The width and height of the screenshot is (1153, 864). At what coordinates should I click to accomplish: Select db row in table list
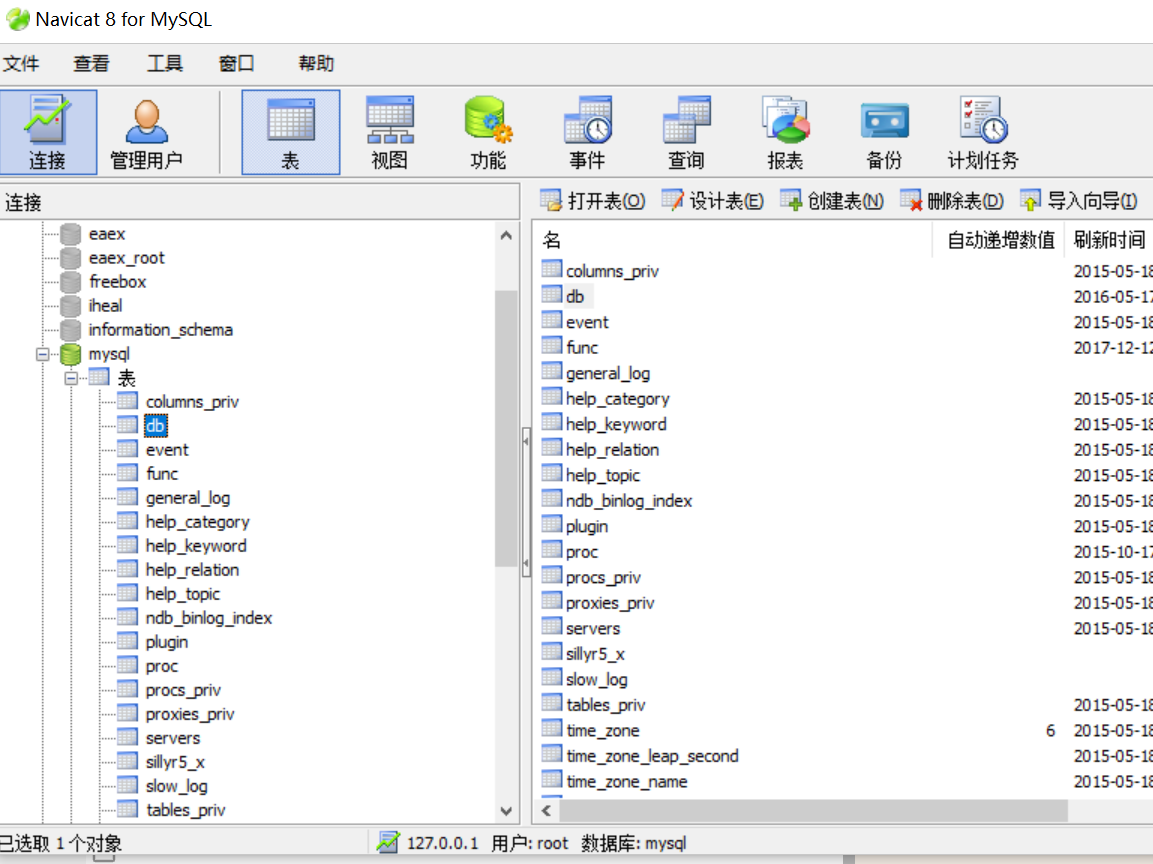pos(575,296)
